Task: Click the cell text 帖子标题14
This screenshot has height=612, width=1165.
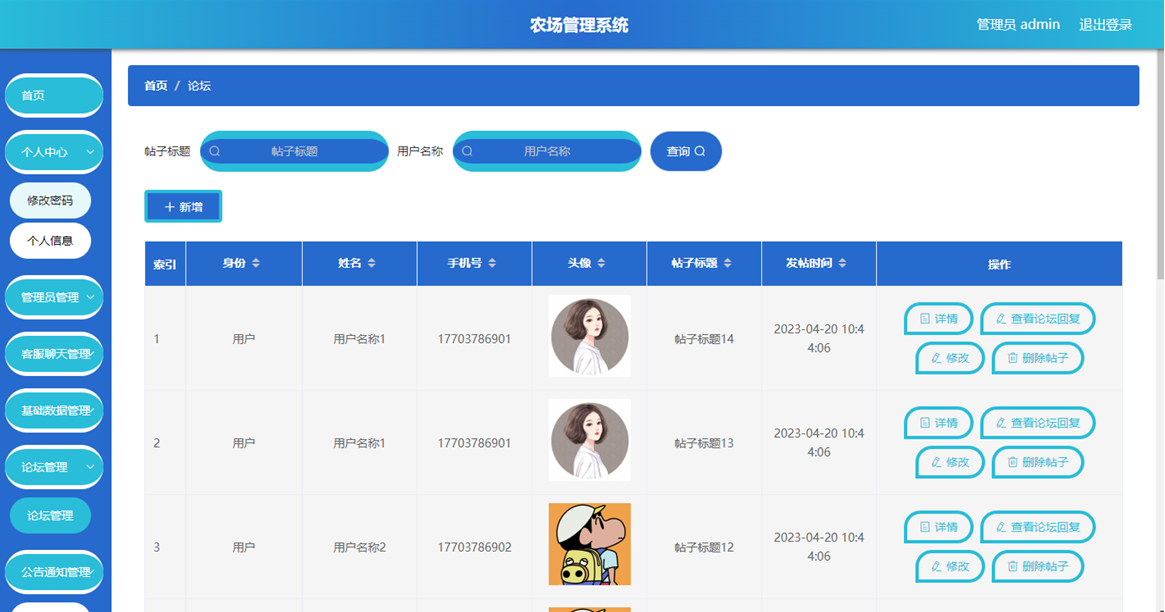Action: coord(704,339)
